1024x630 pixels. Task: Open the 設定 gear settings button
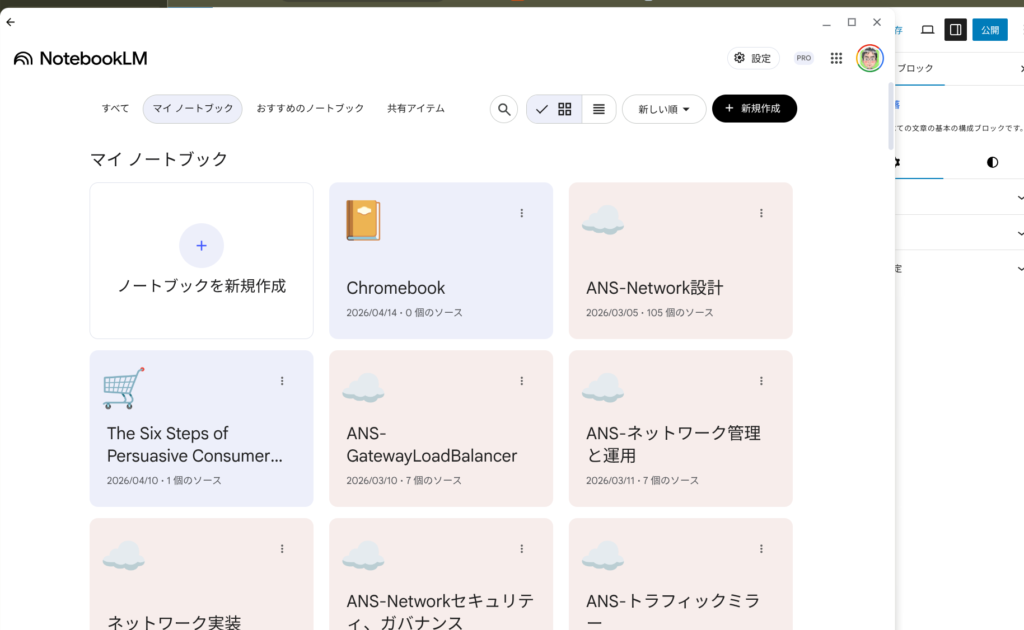point(753,58)
